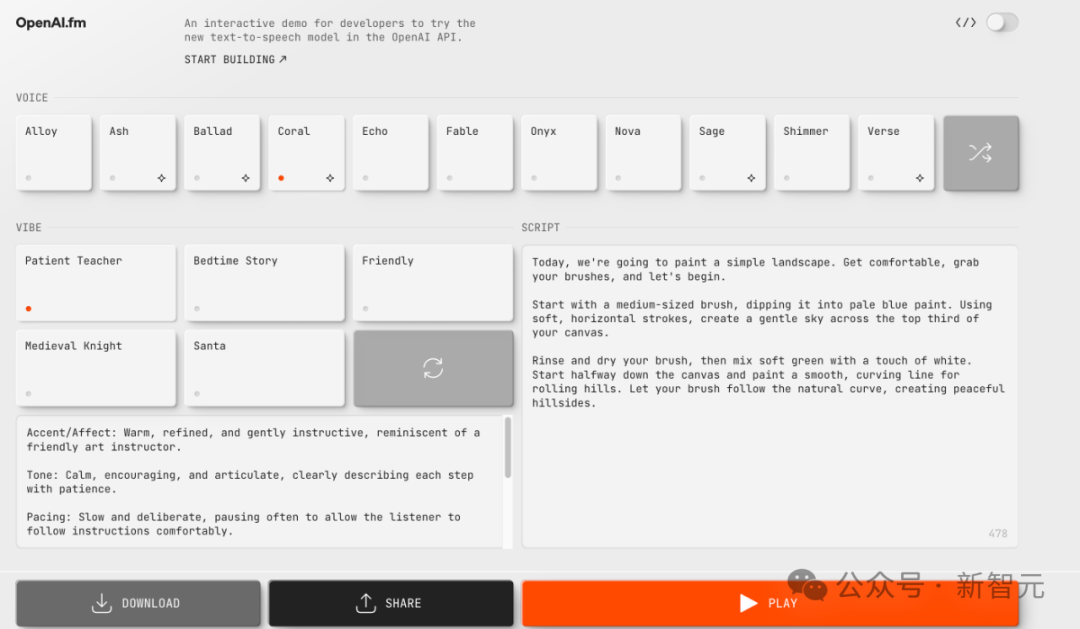Screen dimensions: 1080x629
Task: Select the Echo voice
Action: point(391,153)
